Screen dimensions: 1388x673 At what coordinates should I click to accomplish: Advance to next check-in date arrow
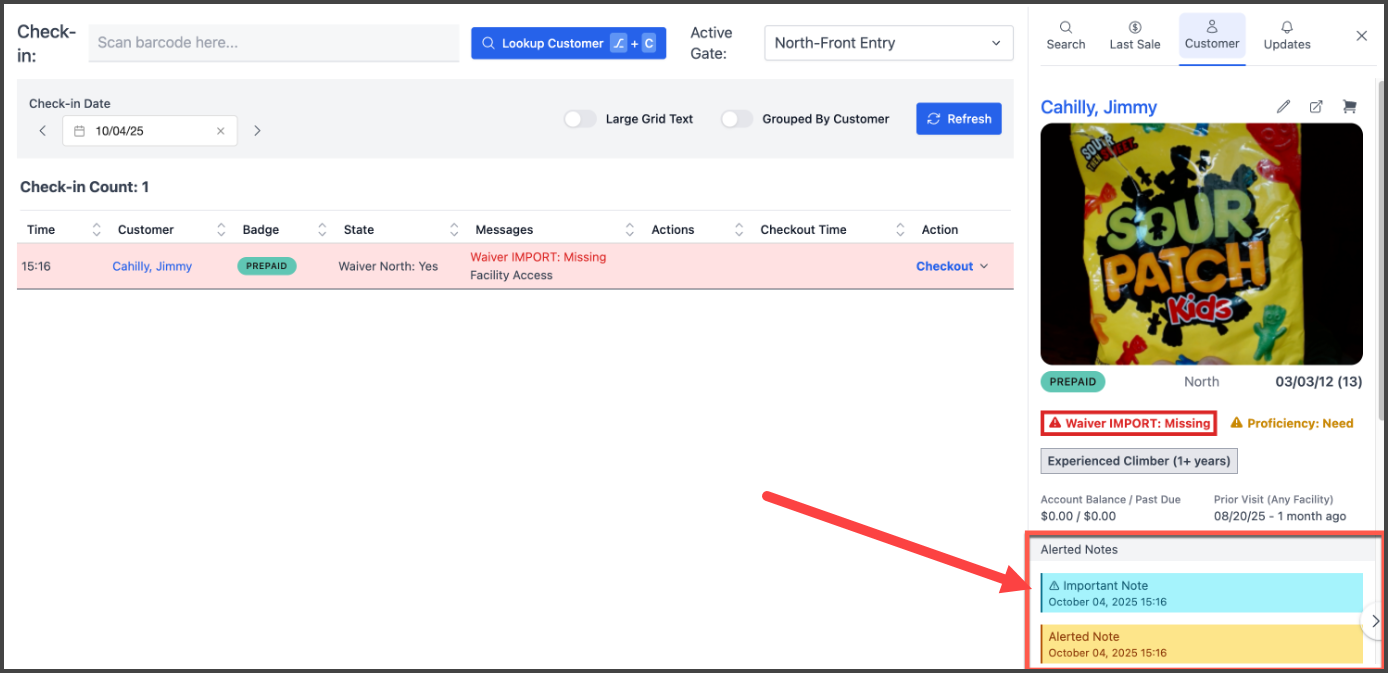pos(257,131)
